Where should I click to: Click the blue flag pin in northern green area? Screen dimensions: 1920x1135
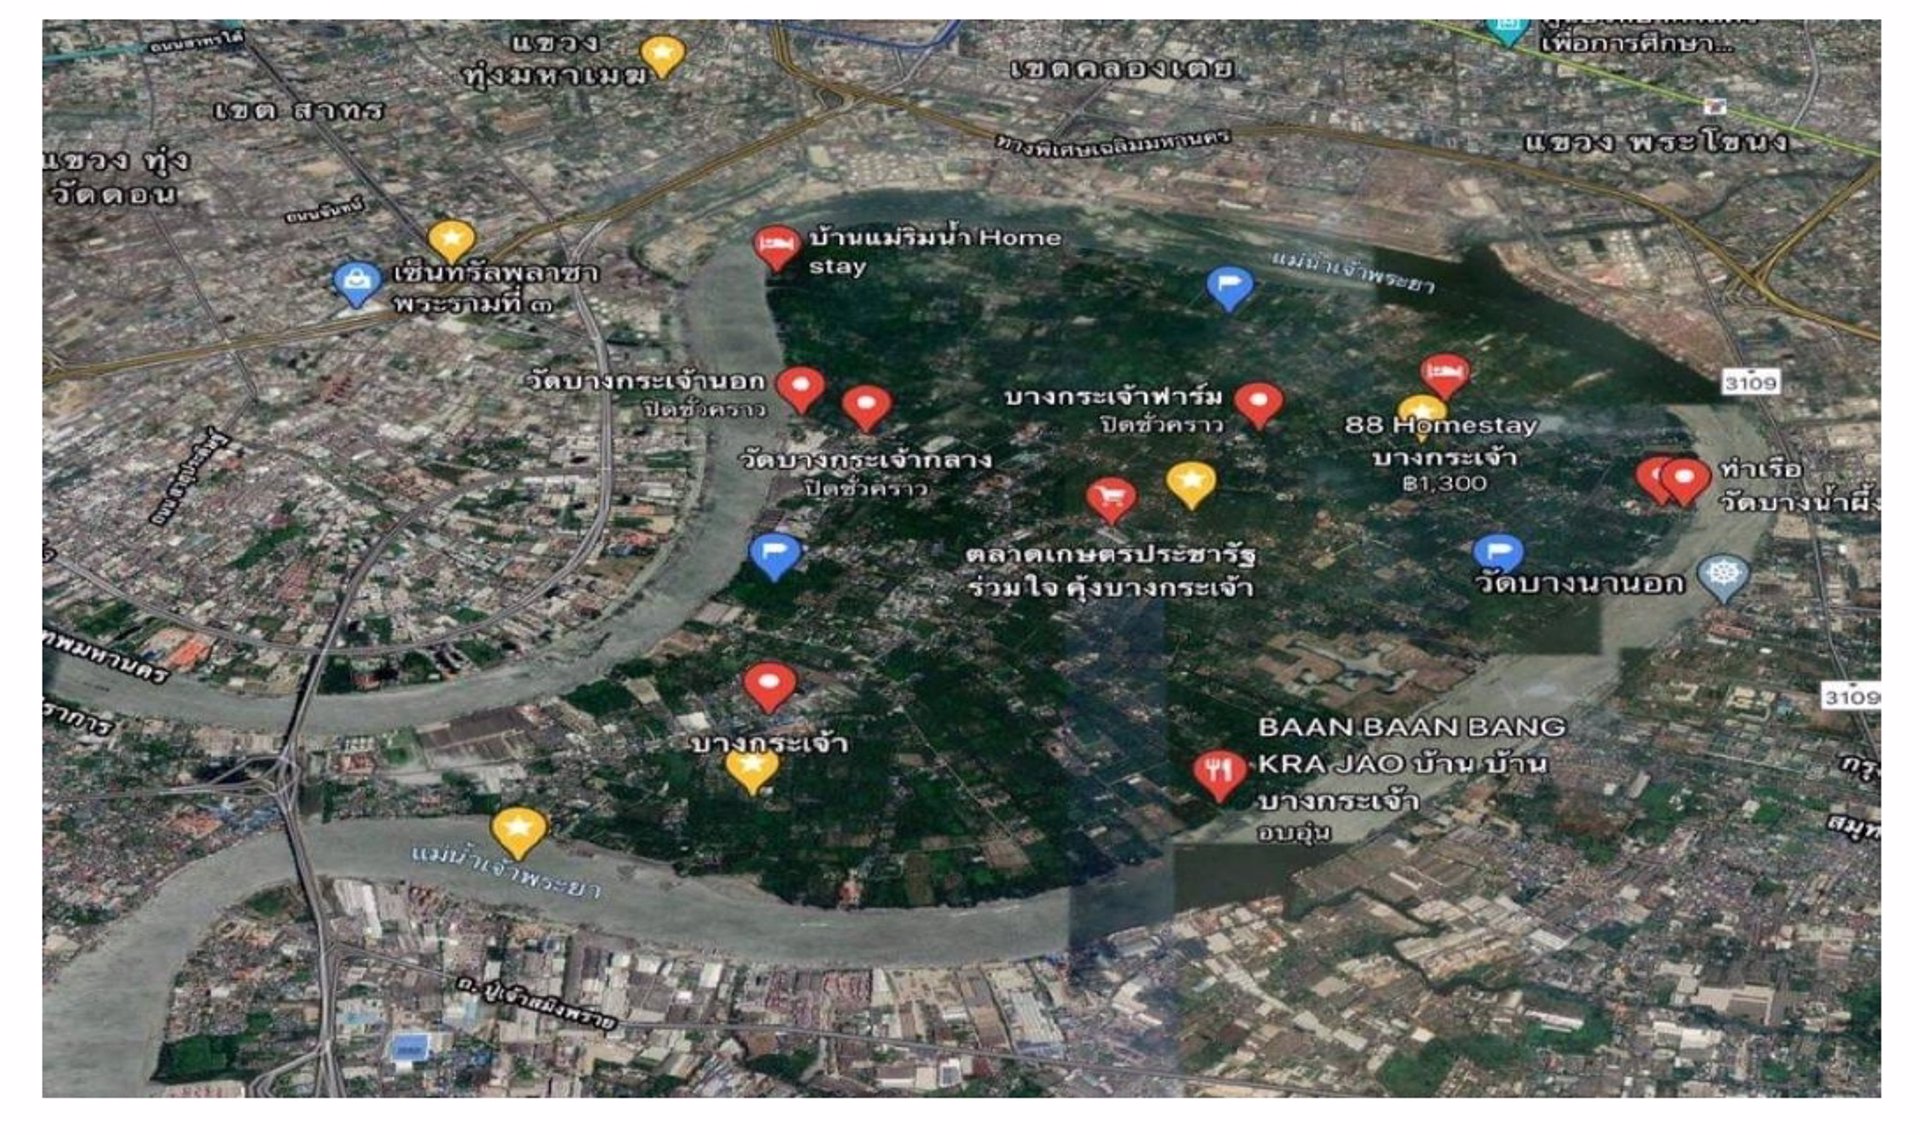[1230, 288]
